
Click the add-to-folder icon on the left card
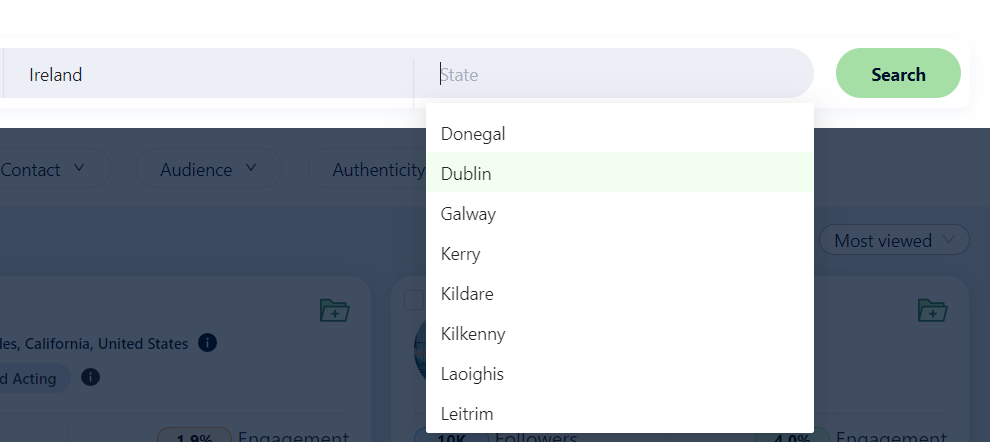pos(334,310)
